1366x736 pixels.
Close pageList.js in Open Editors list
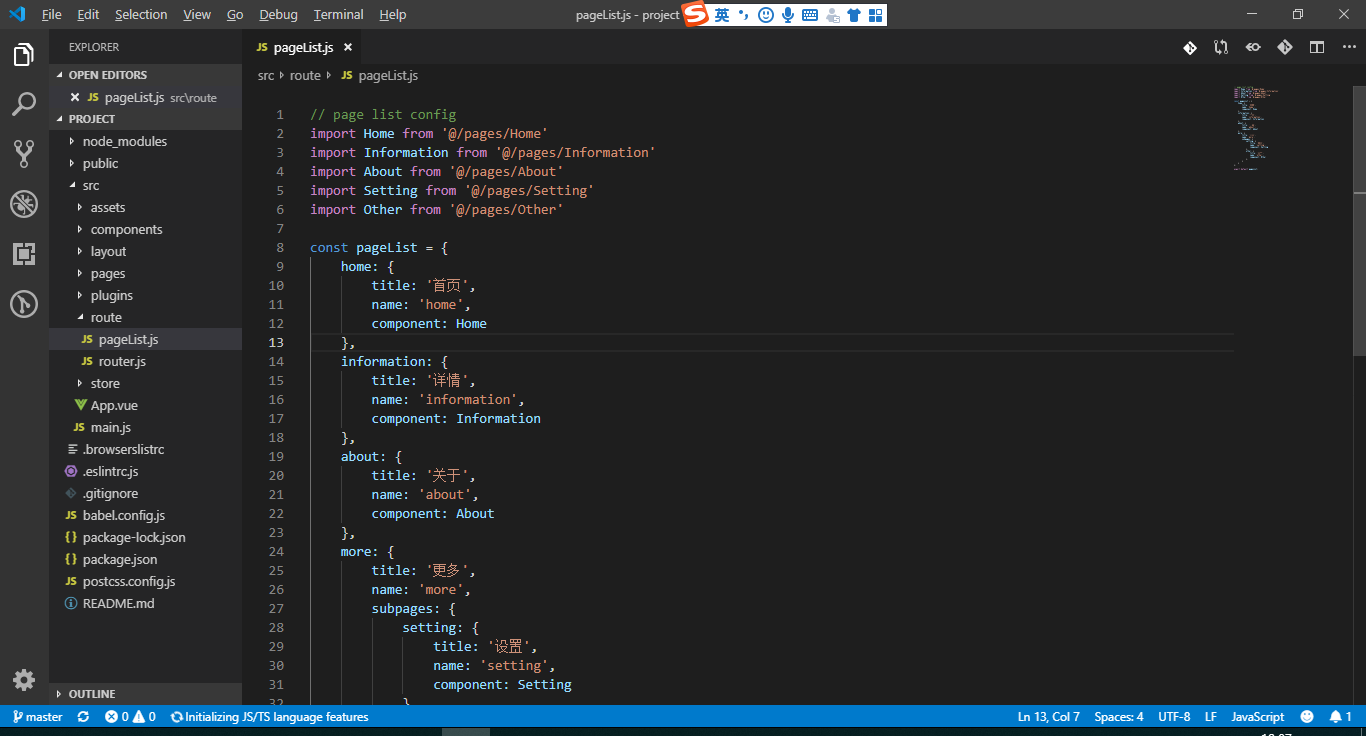pyautogui.click(x=75, y=97)
